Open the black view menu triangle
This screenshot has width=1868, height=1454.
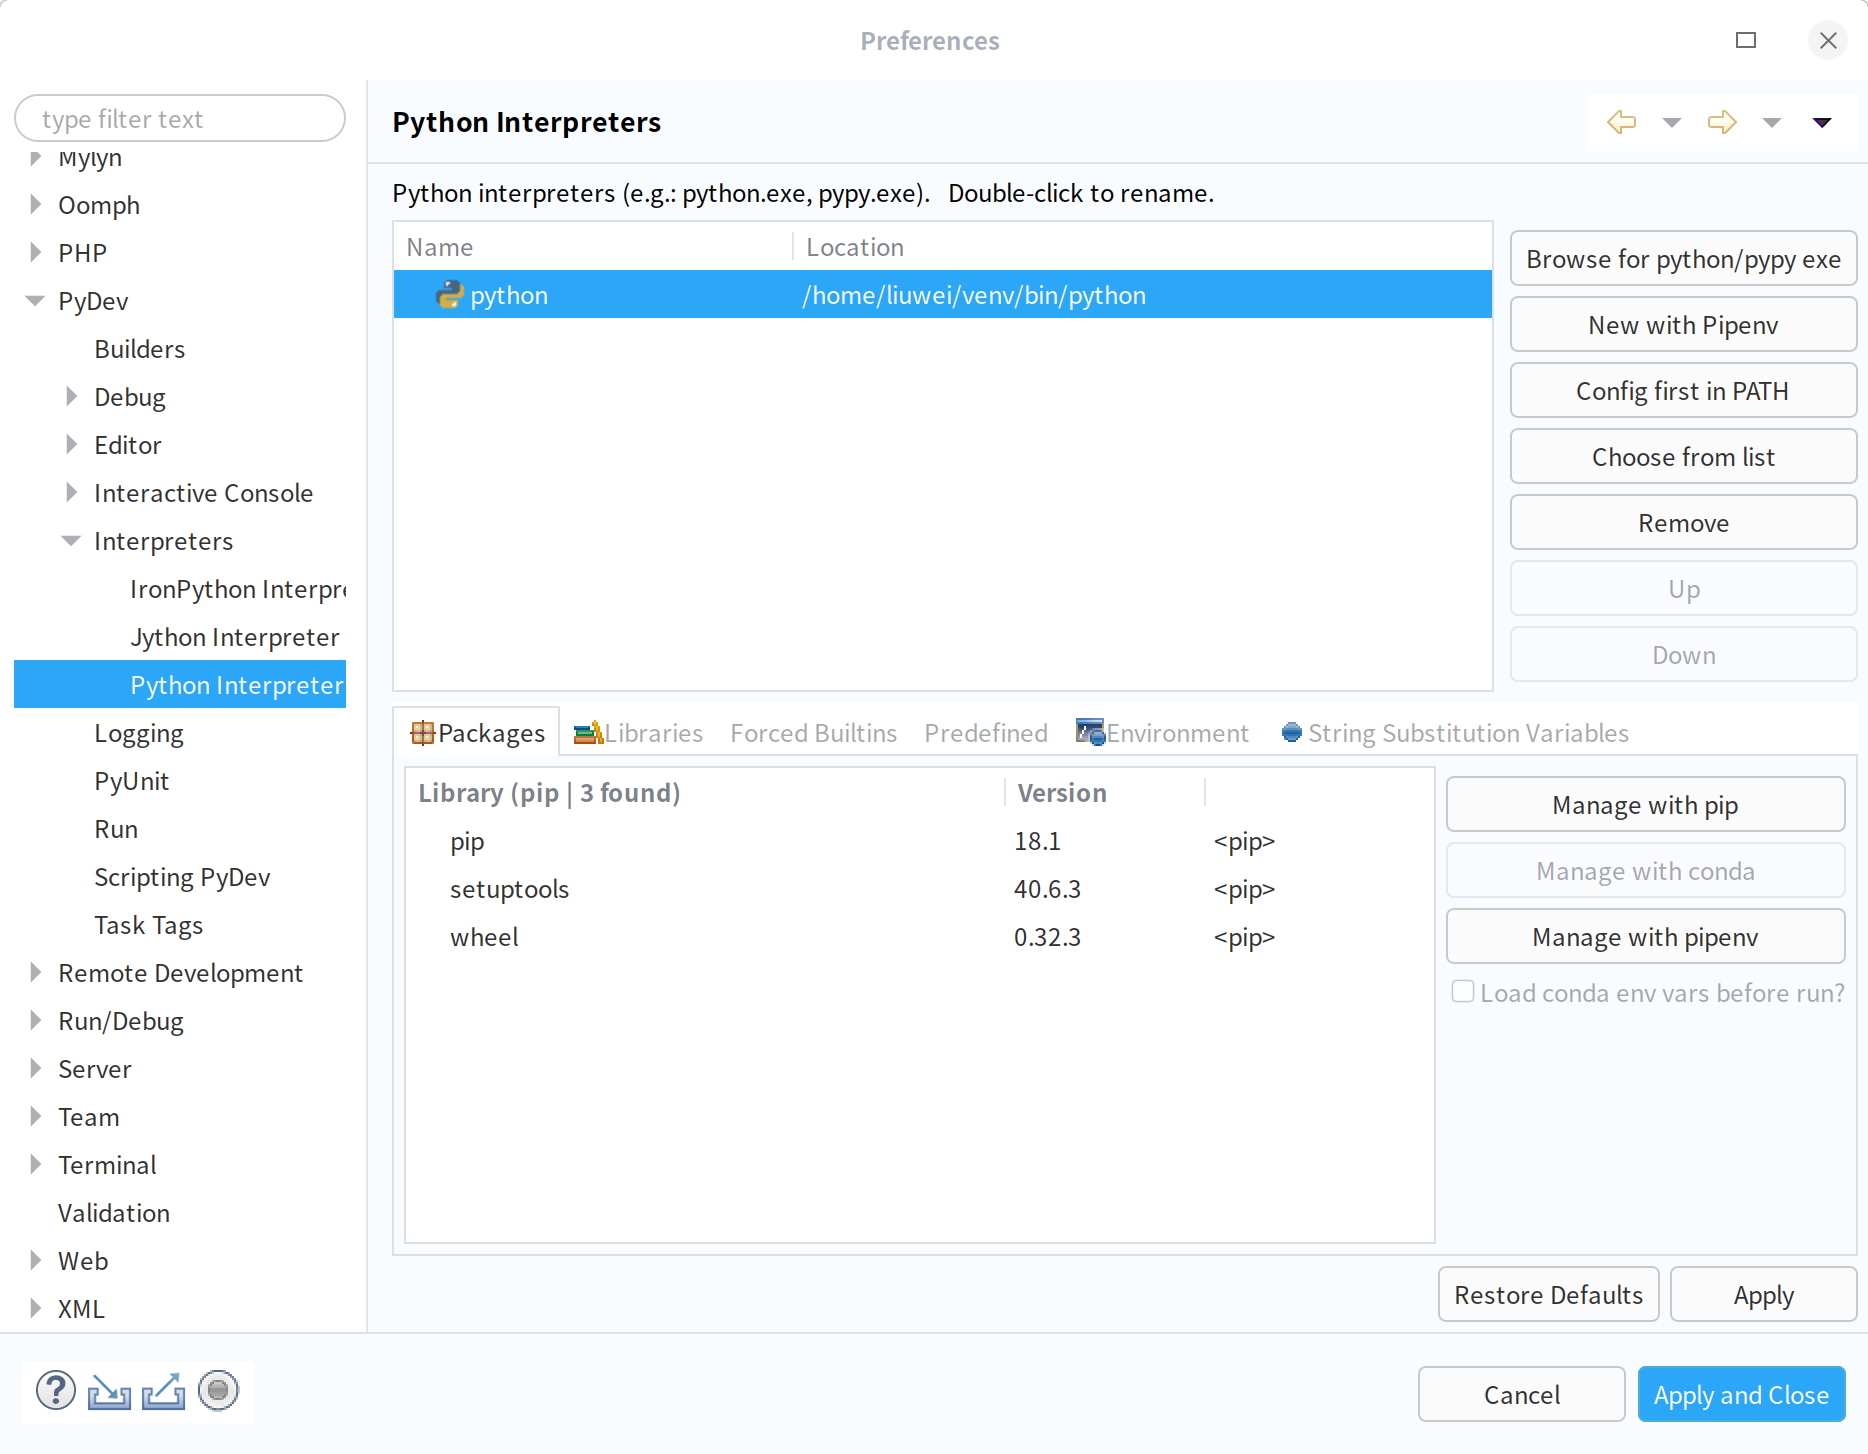(1822, 123)
